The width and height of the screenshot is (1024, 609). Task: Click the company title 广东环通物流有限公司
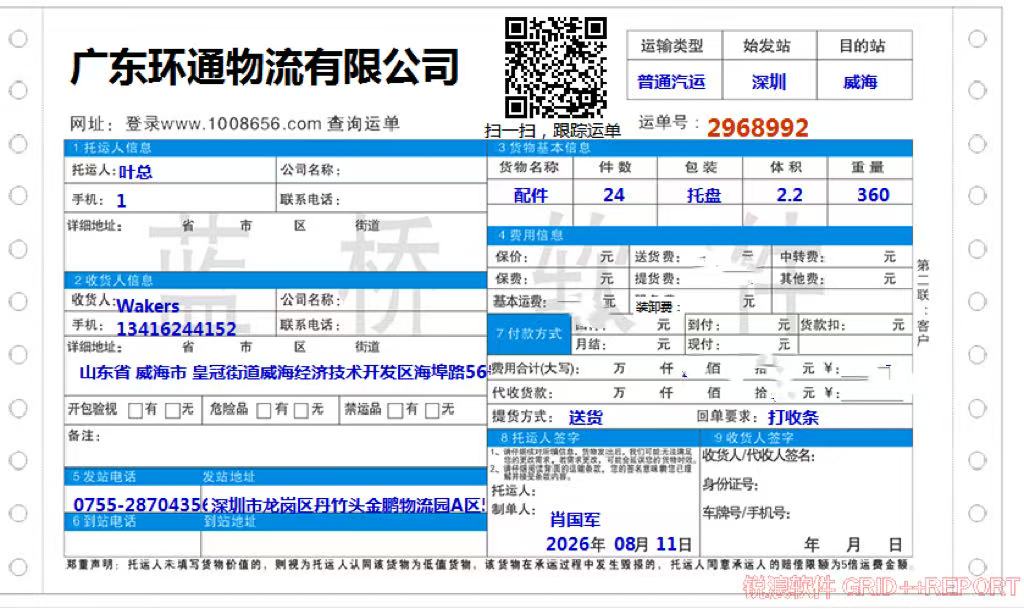(x=264, y=67)
